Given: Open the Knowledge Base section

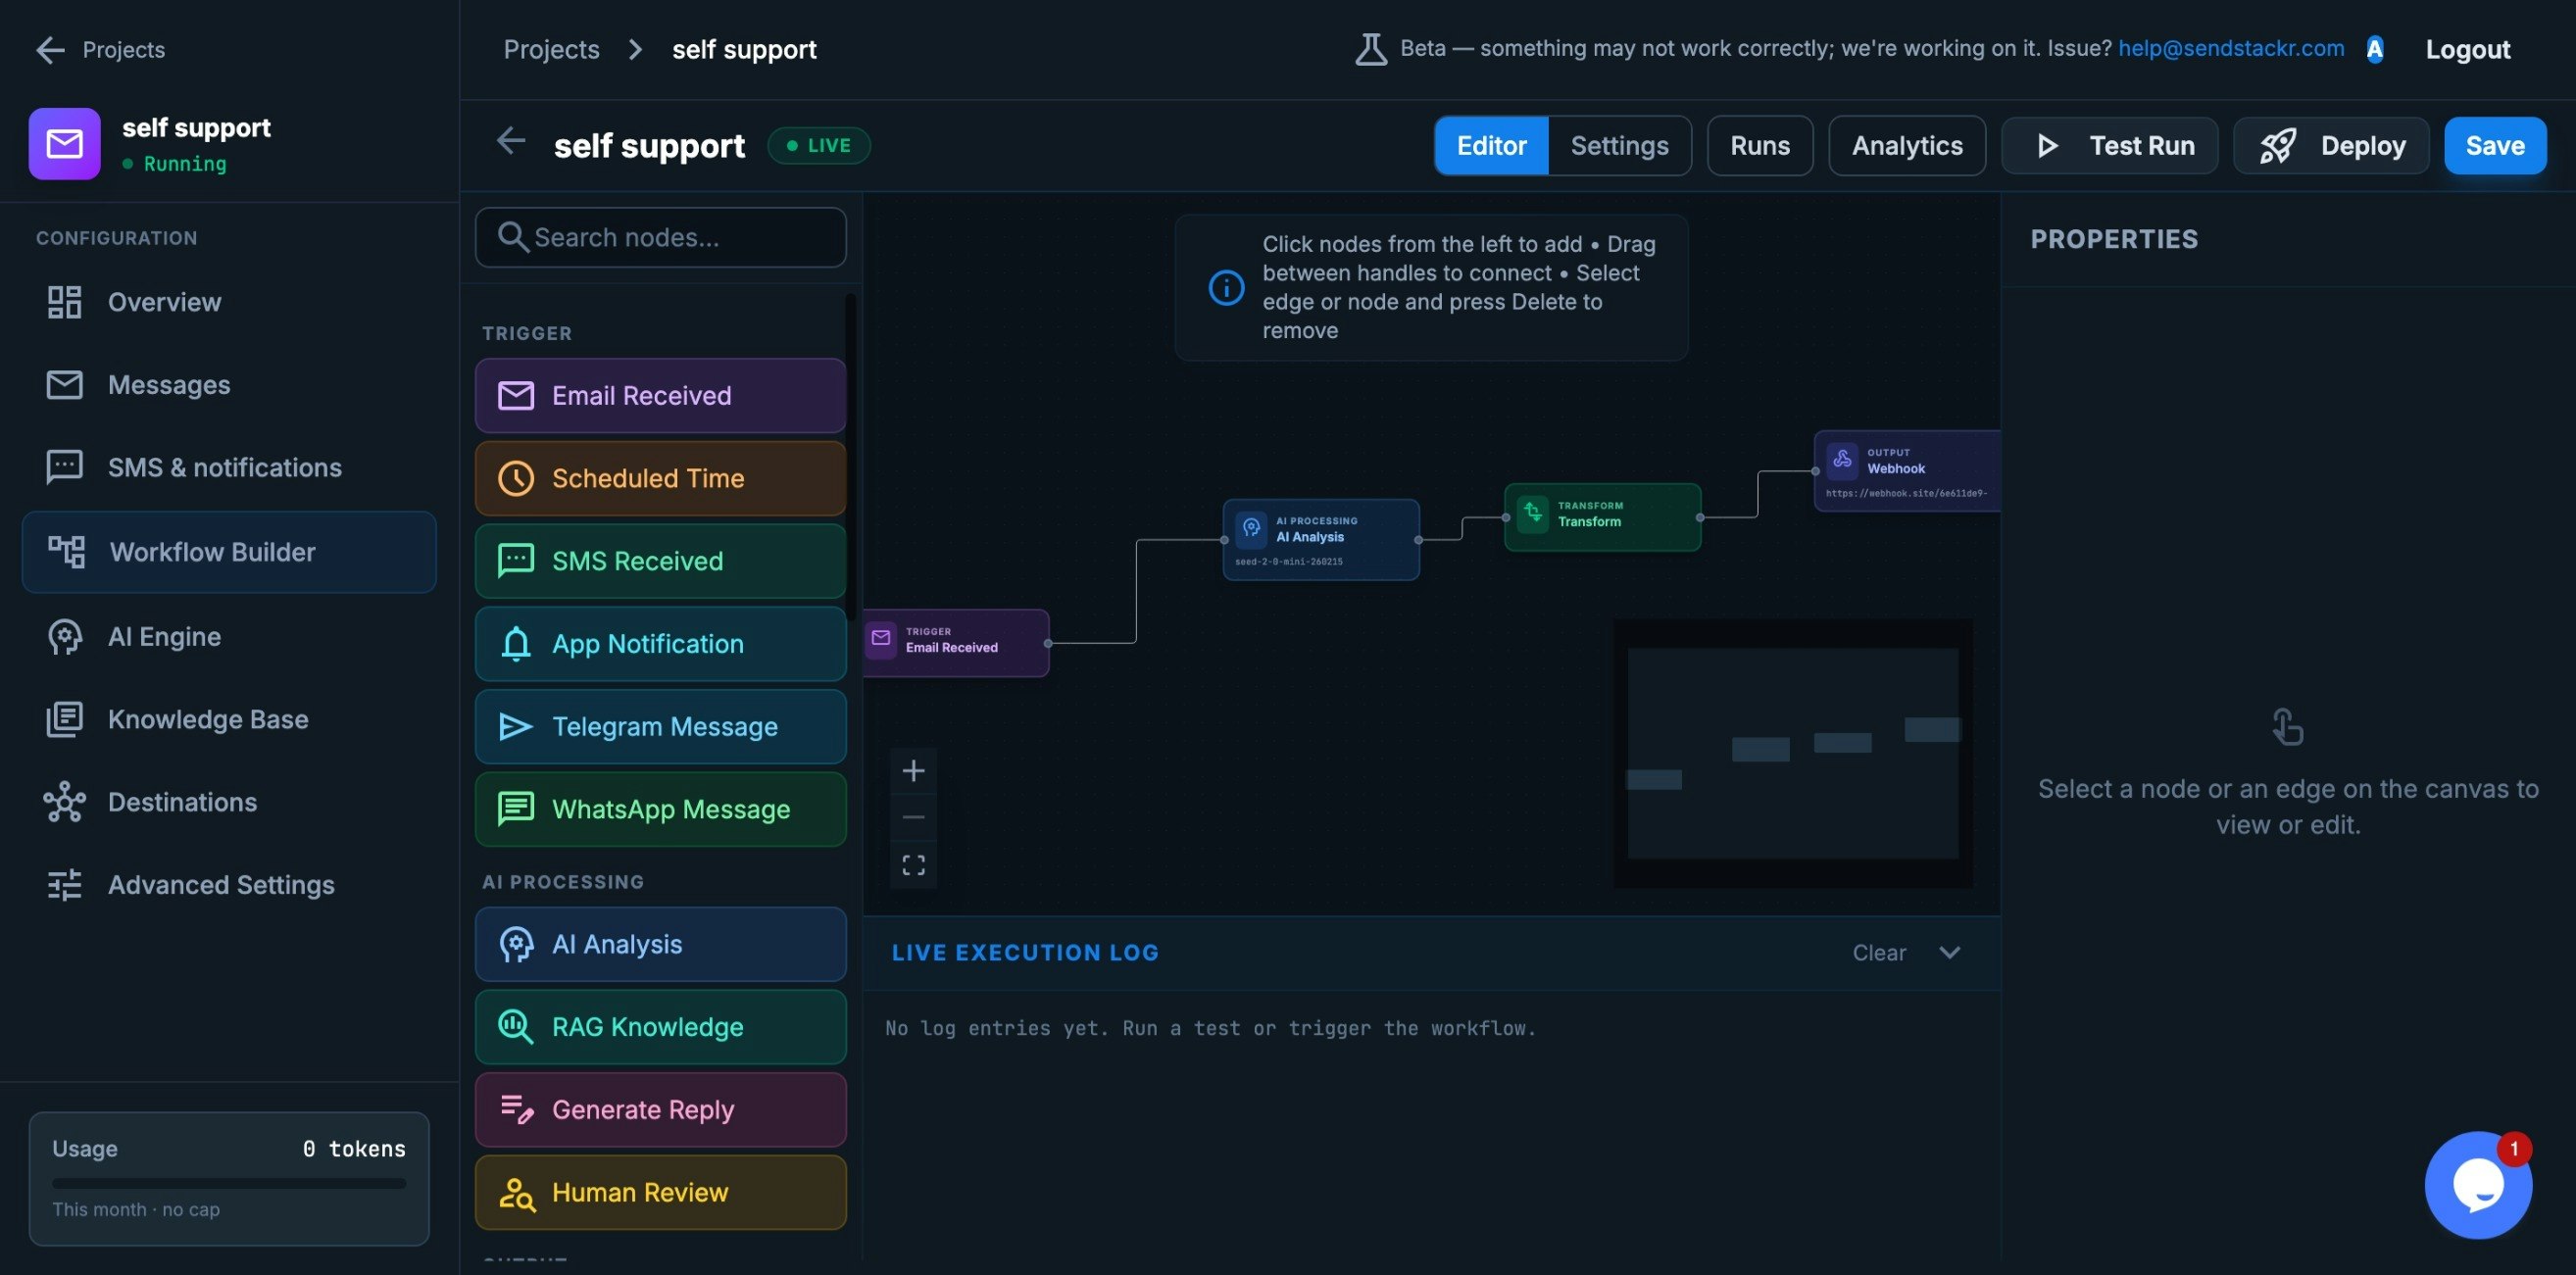Looking at the screenshot, I should [208, 718].
